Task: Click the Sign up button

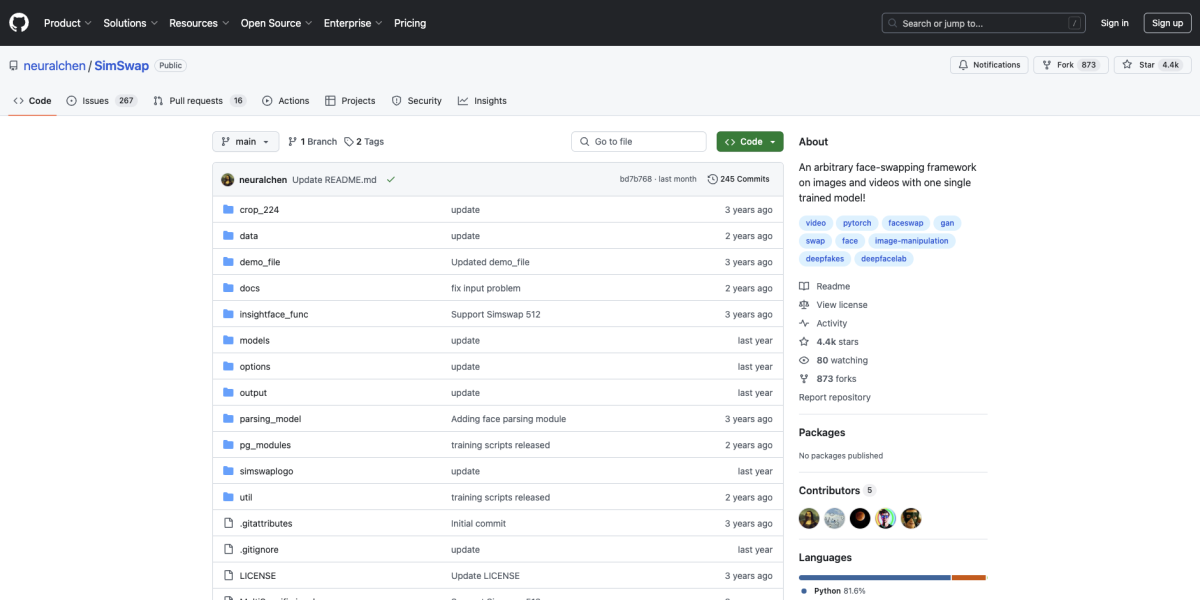Action: (x=1167, y=23)
